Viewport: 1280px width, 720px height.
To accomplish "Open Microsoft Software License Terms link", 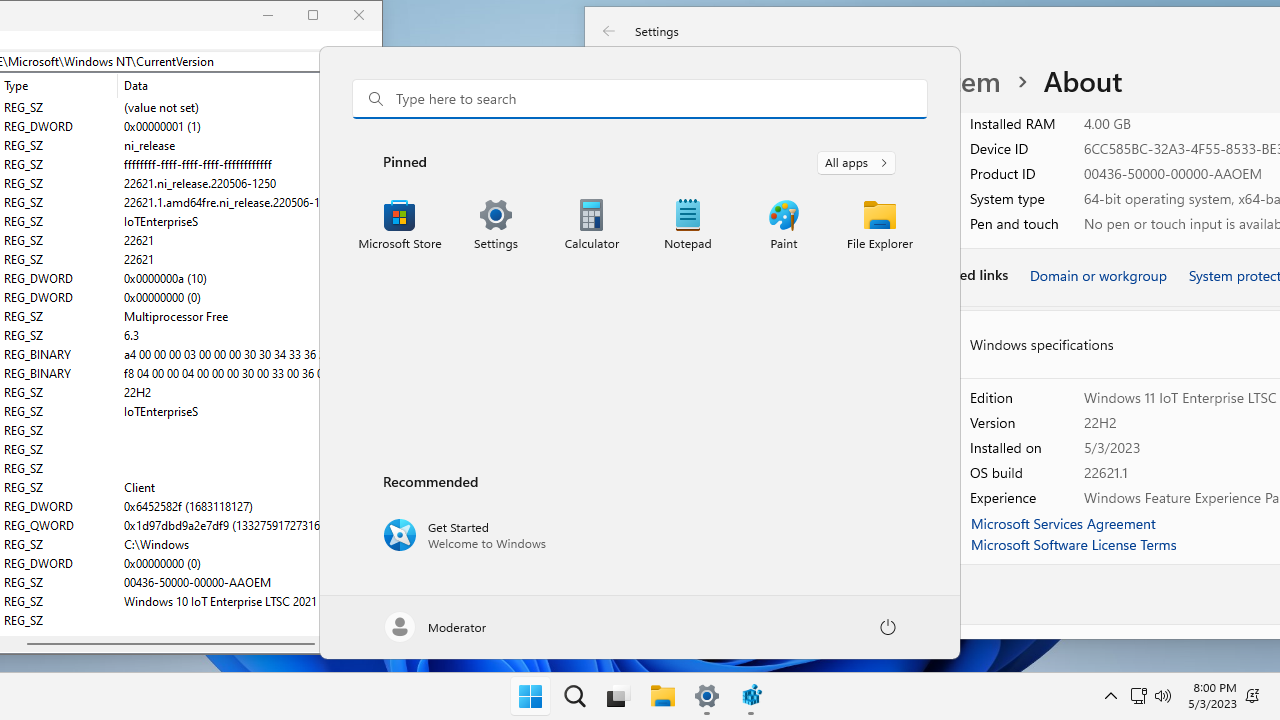I will (1073, 545).
